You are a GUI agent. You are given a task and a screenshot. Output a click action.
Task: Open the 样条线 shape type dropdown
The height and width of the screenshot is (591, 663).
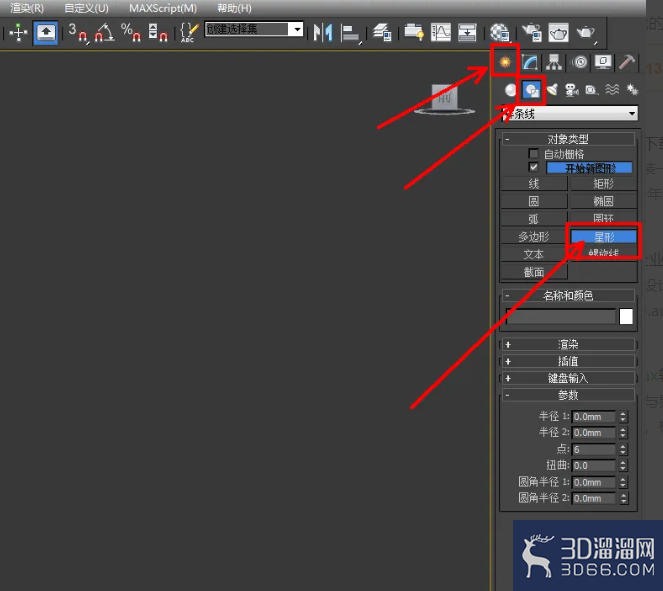(x=569, y=113)
